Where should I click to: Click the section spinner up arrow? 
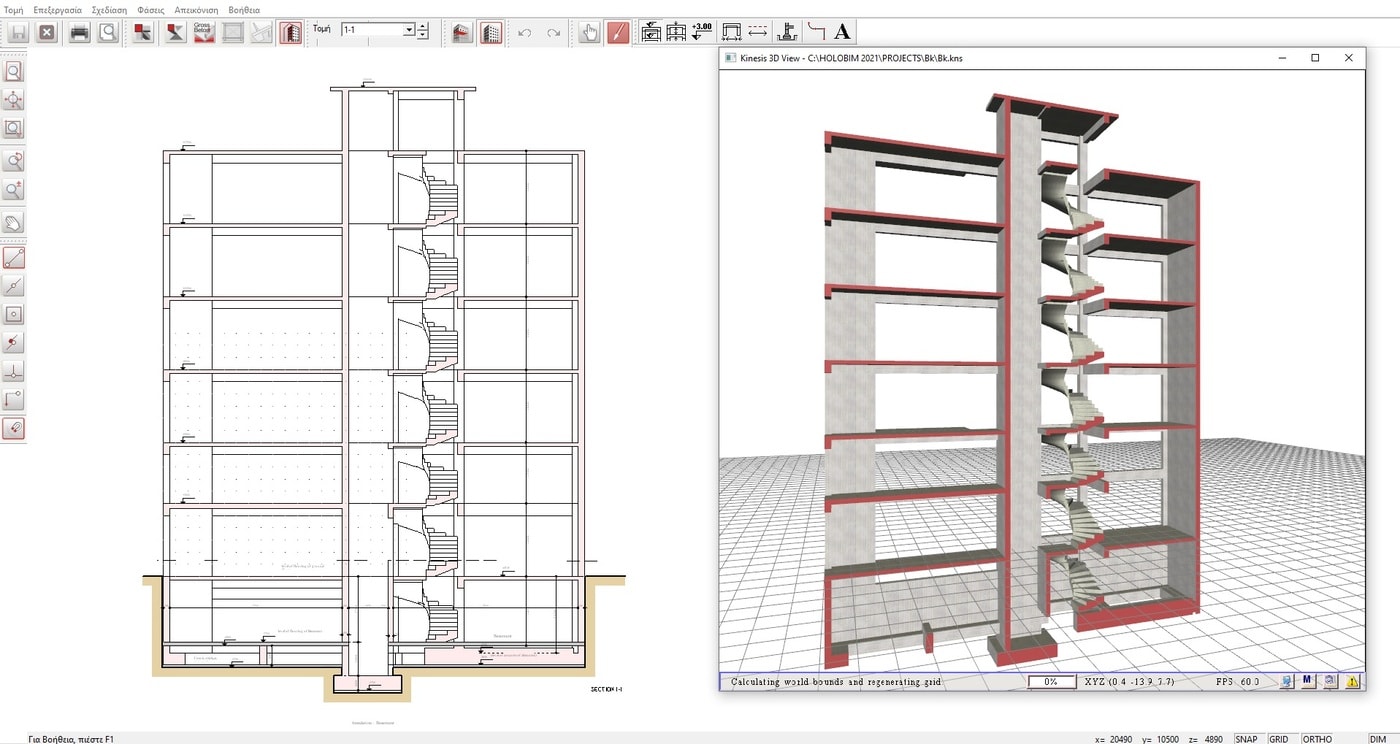click(x=422, y=27)
